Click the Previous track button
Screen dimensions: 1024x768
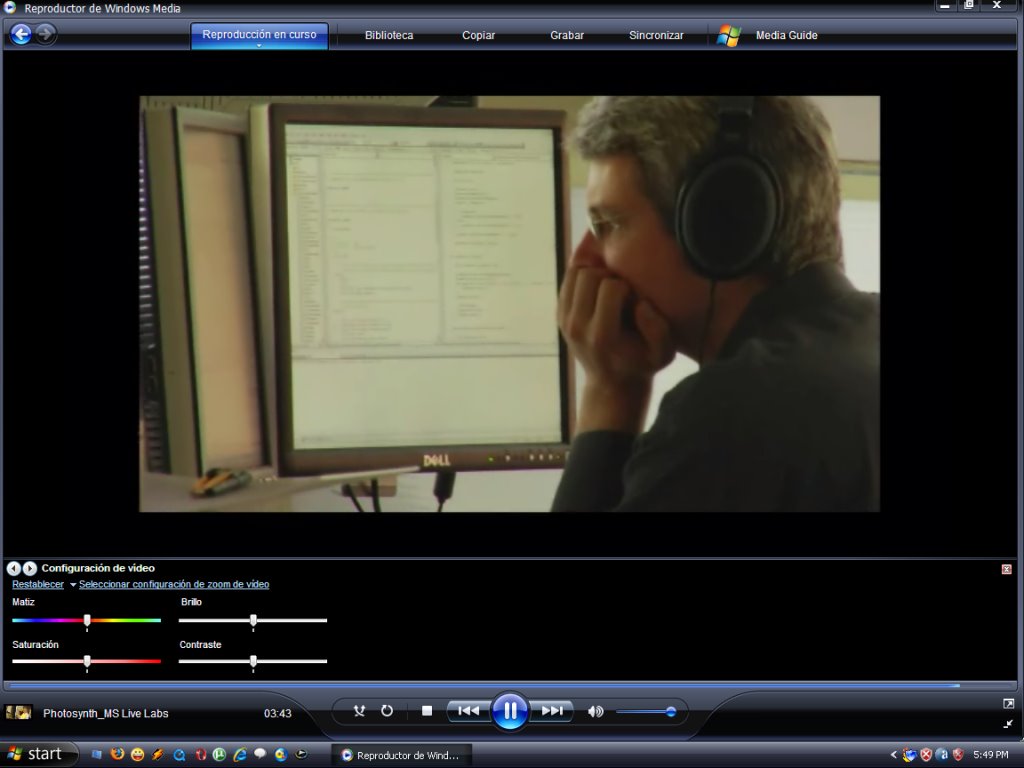pyautogui.click(x=468, y=711)
